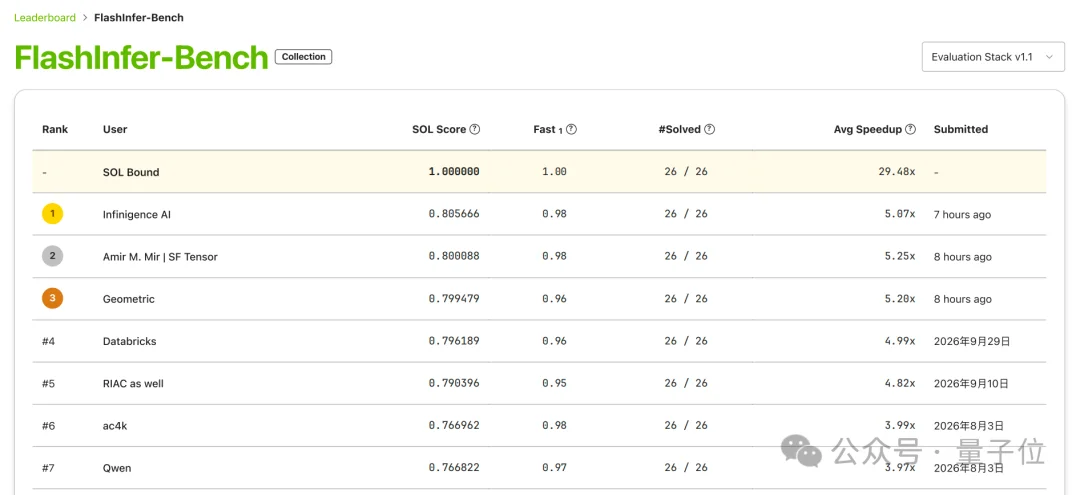The height and width of the screenshot is (495, 1080).
Task: Select the Qwen leaderboard row
Action: pos(539,468)
